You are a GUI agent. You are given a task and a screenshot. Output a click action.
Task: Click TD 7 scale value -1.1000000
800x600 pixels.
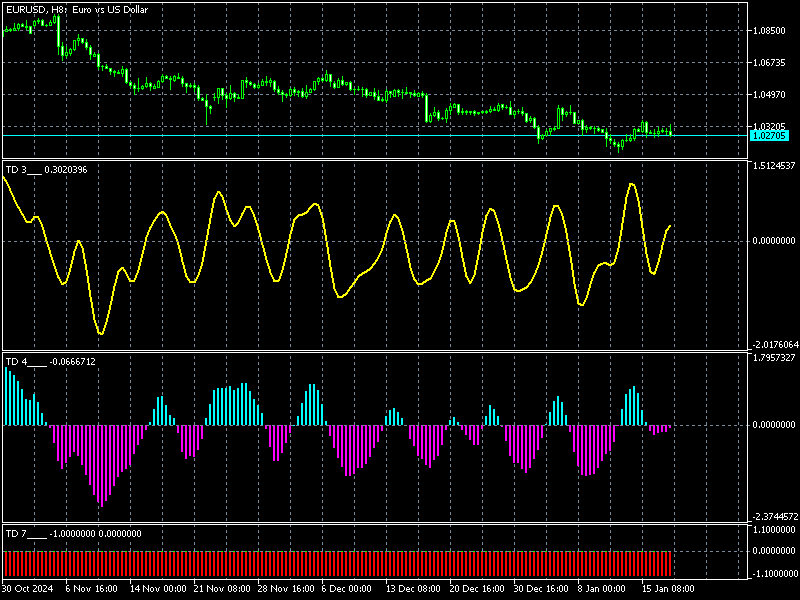click(x=774, y=574)
